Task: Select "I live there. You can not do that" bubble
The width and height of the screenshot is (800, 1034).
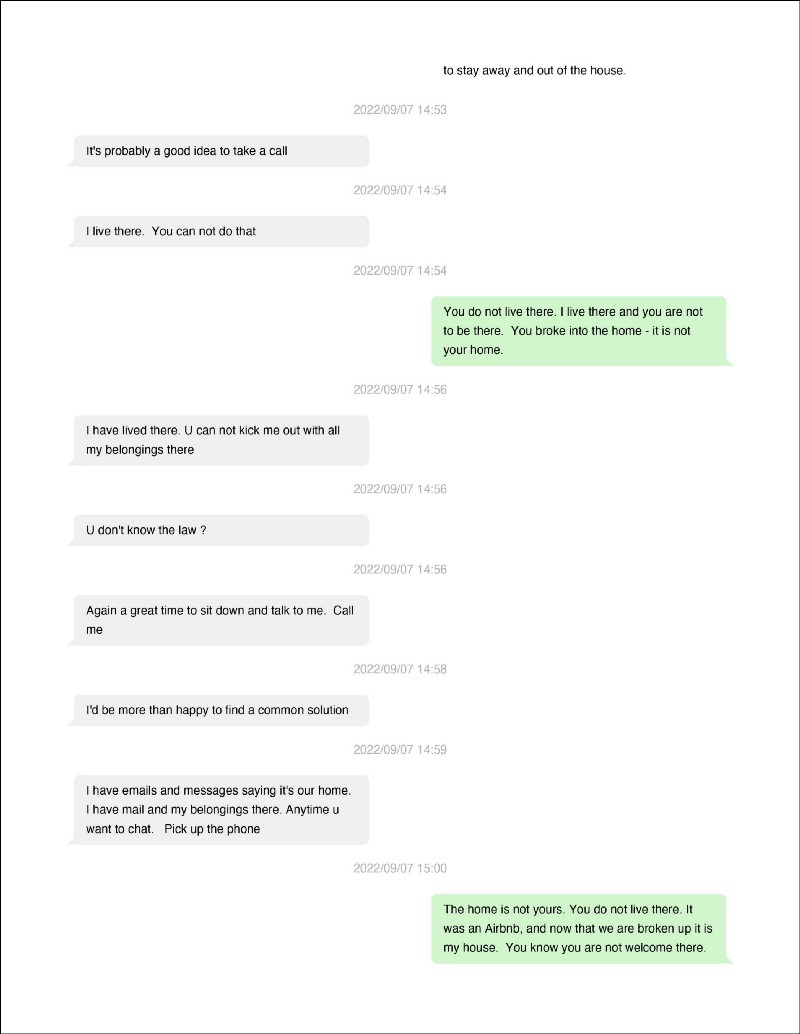Action: (x=220, y=231)
